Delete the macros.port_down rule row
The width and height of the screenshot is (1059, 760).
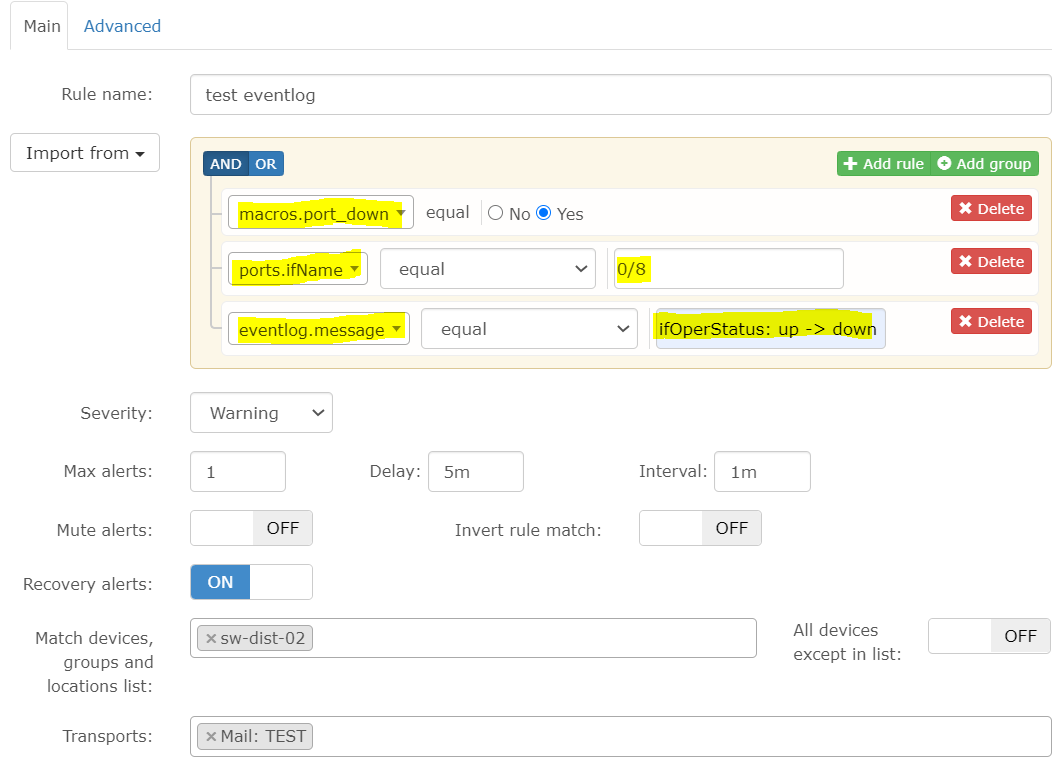click(x=990, y=209)
